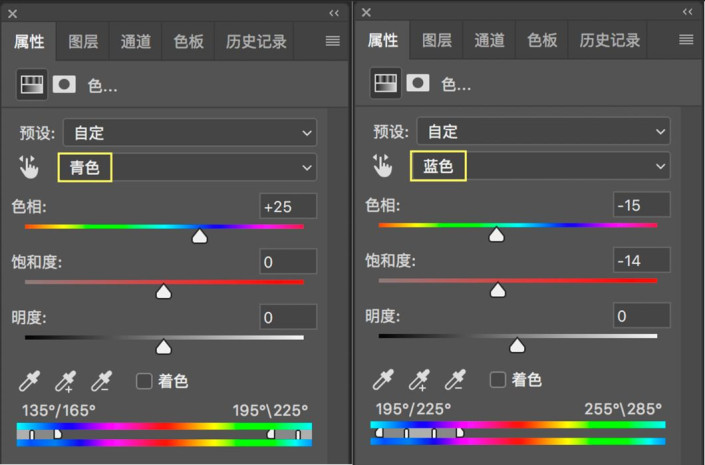Screen dimensions: 705x465
Task: Switch to 色板 tab in left panel
Action: tap(188, 41)
